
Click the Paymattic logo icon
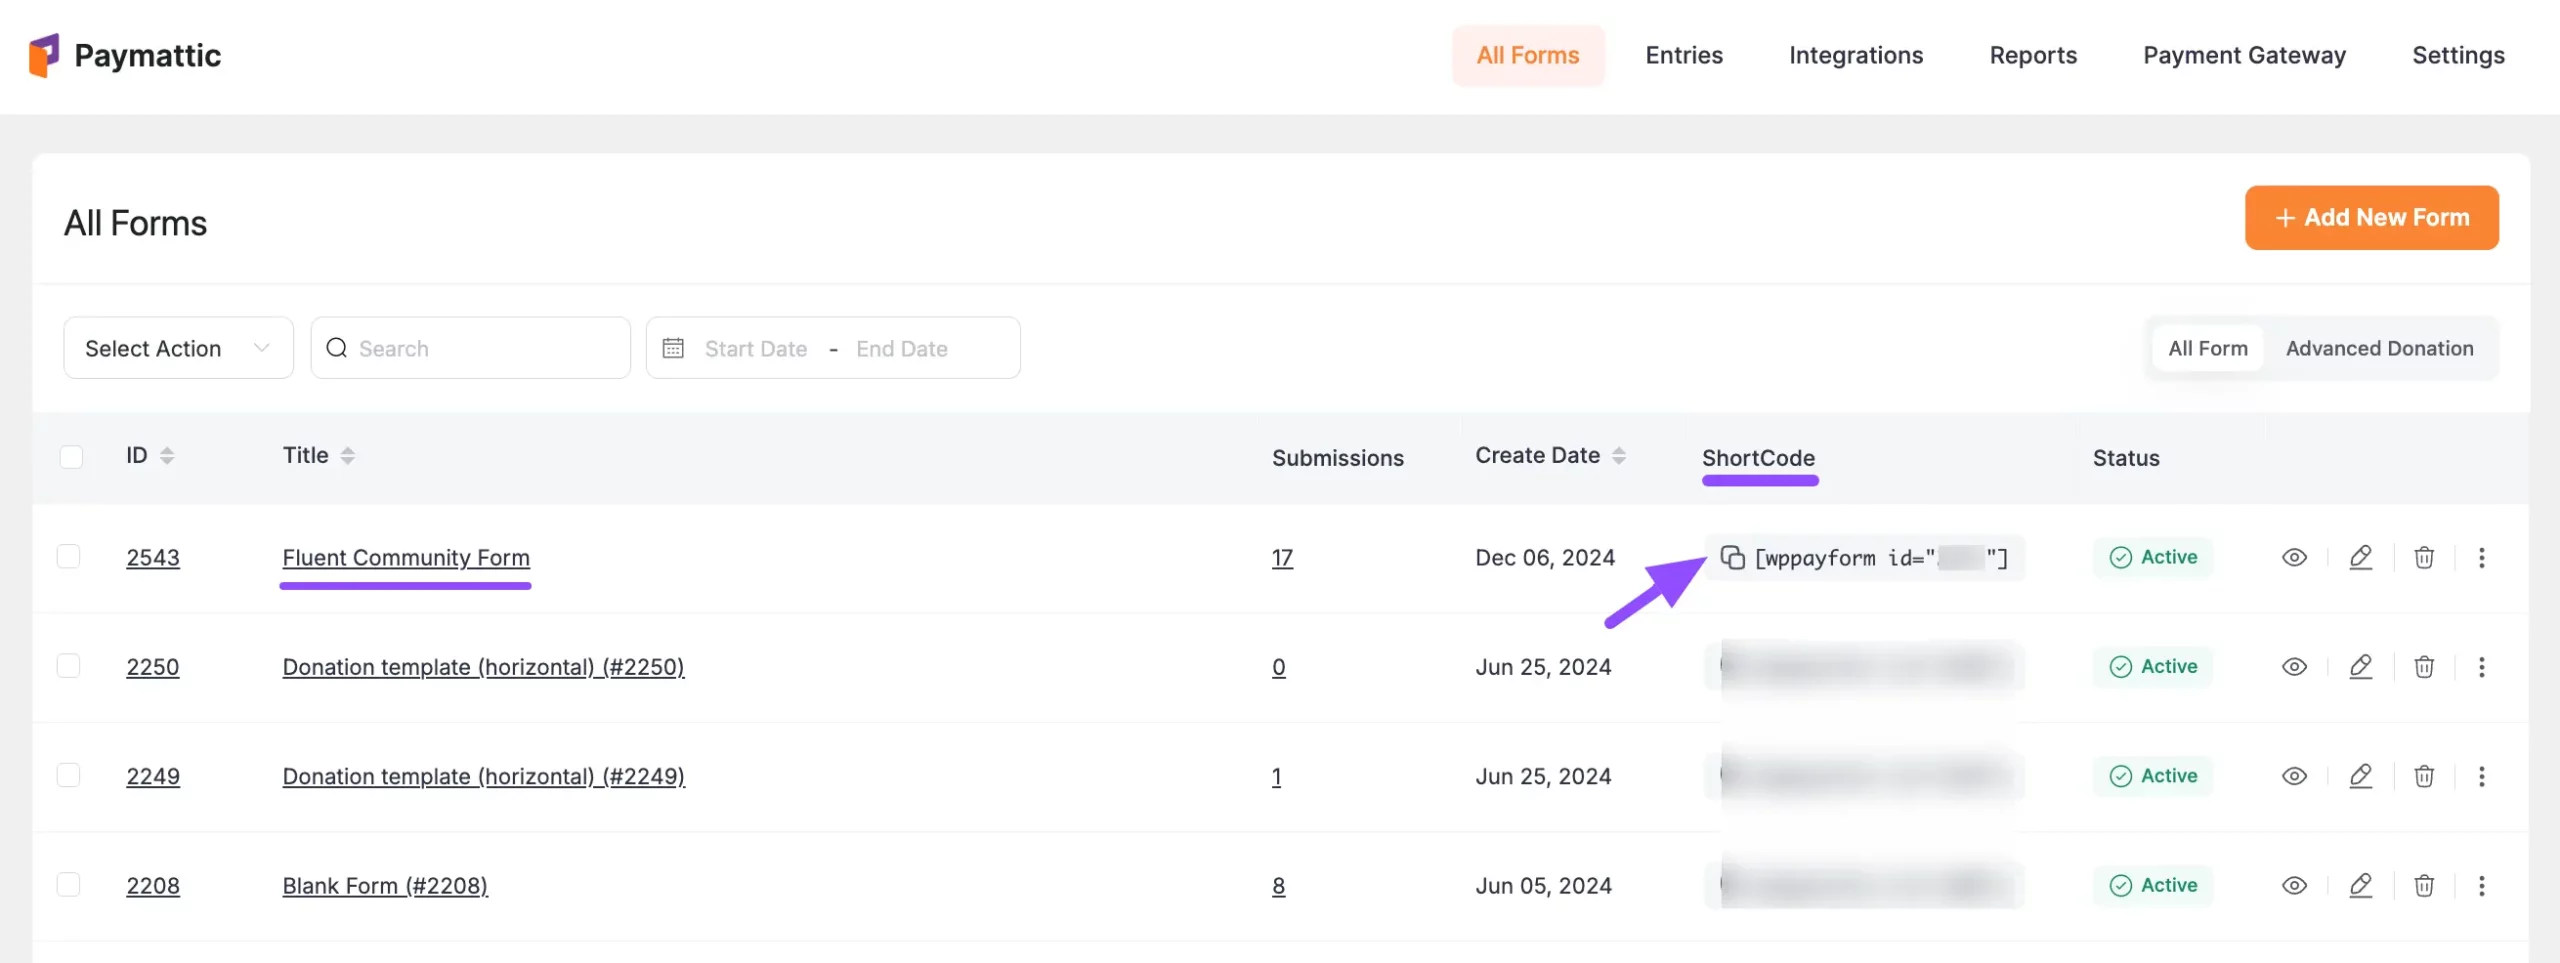[44, 55]
